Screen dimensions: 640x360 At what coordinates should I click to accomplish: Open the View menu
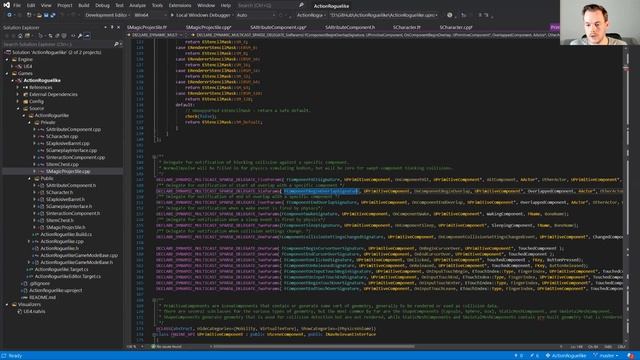(46, 5)
